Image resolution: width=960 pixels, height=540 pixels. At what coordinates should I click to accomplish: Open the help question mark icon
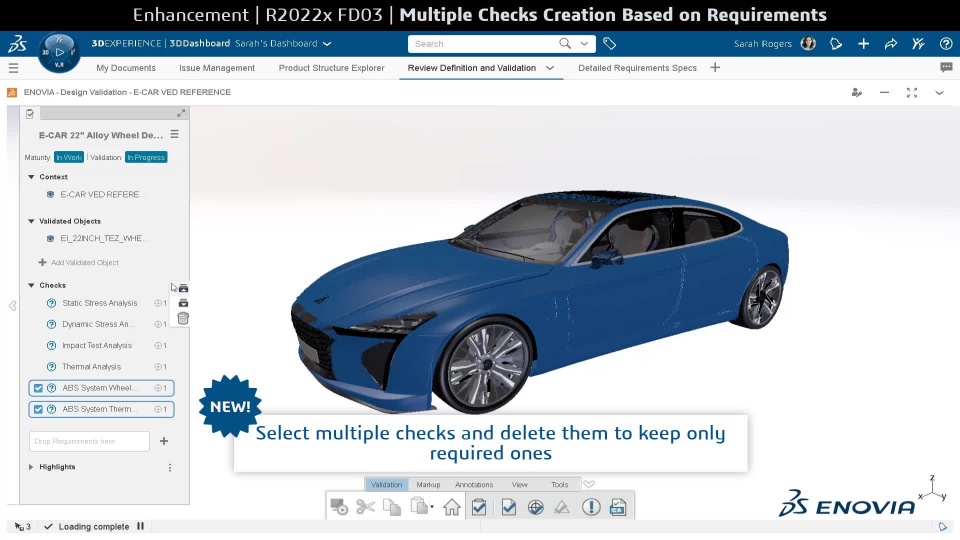tap(946, 43)
